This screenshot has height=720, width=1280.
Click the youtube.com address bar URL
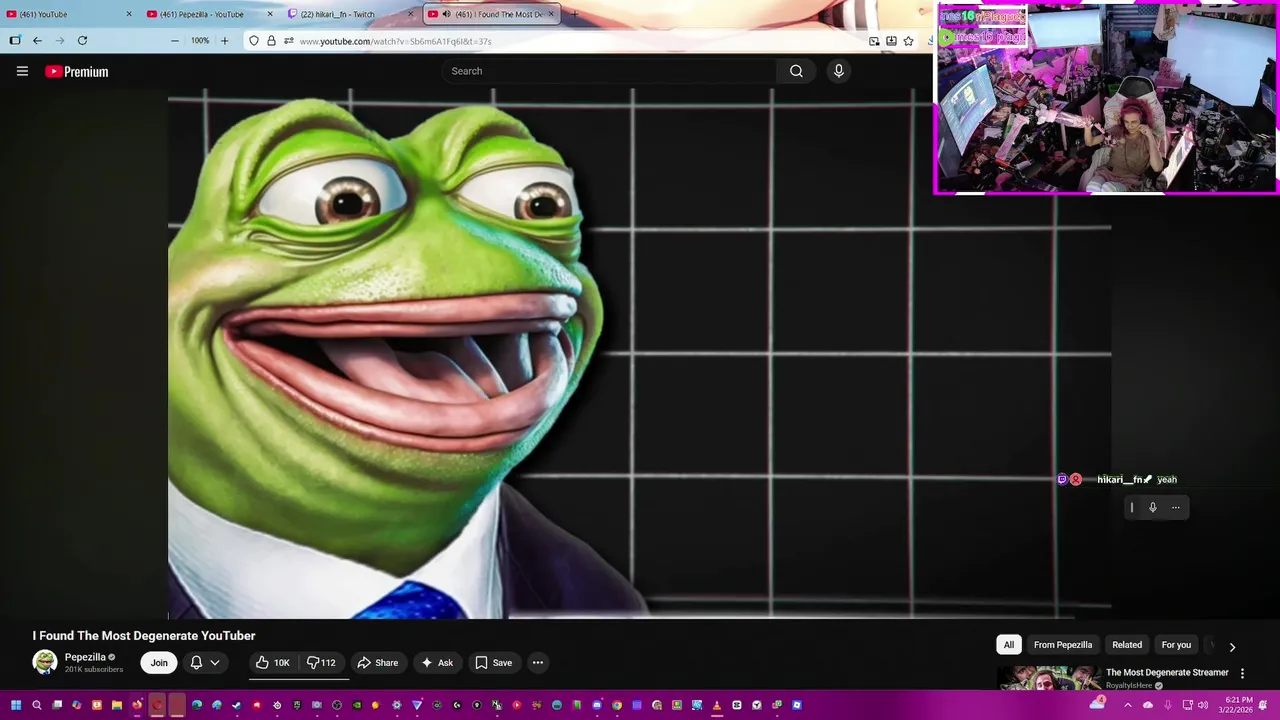[395, 41]
